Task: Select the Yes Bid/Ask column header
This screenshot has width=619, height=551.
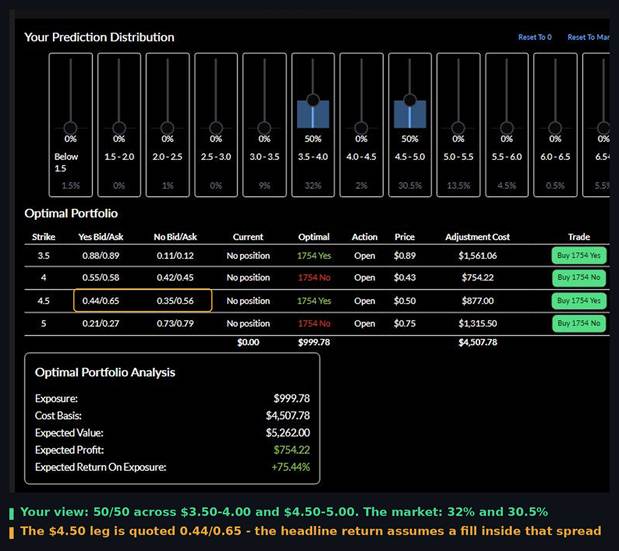Action: point(101,237)
